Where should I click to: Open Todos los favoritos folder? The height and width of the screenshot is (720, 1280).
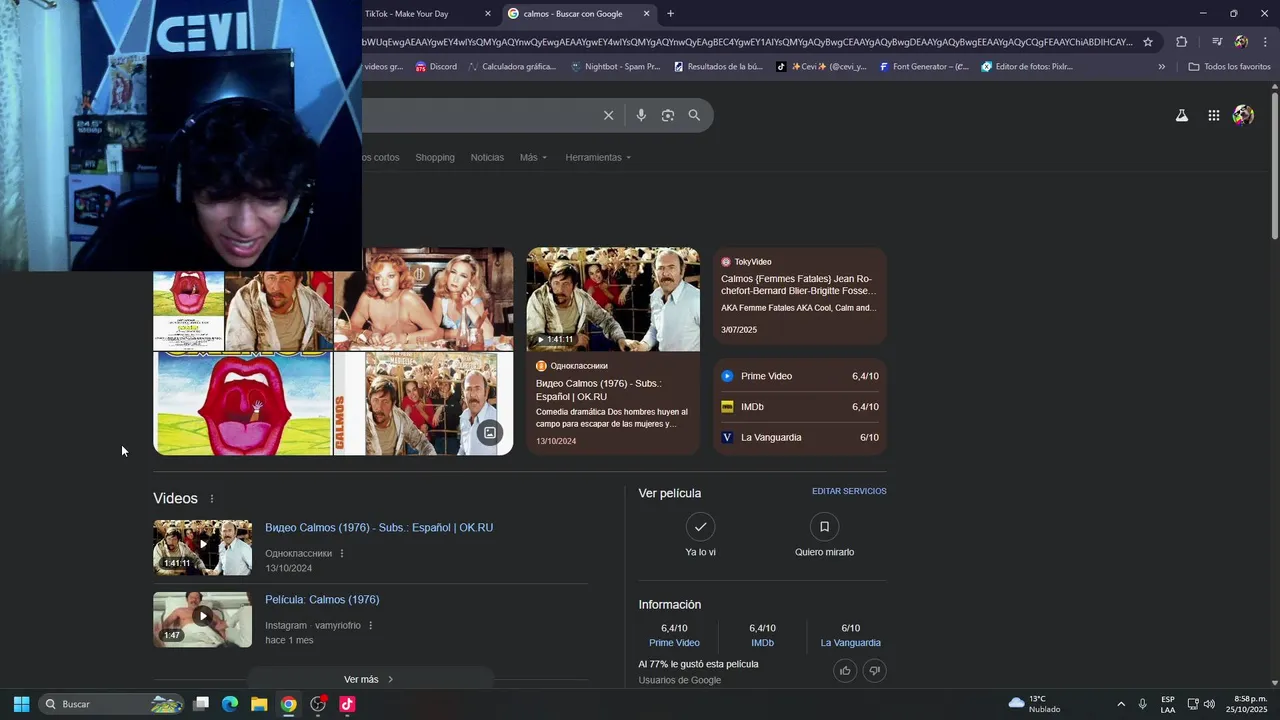coord(1229,67)
